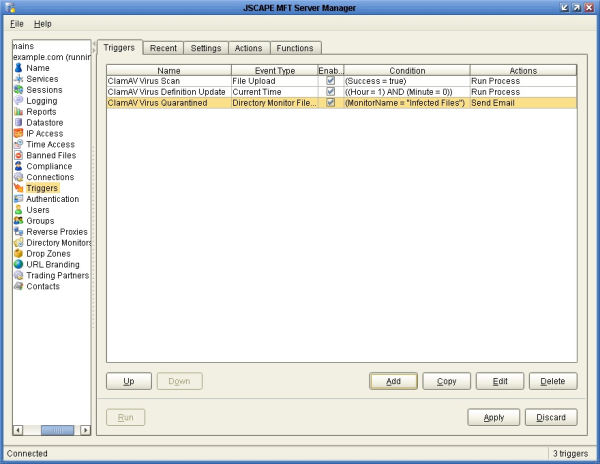
Task: Click the Reverse Proxies icon
Action: coord(18,232)
